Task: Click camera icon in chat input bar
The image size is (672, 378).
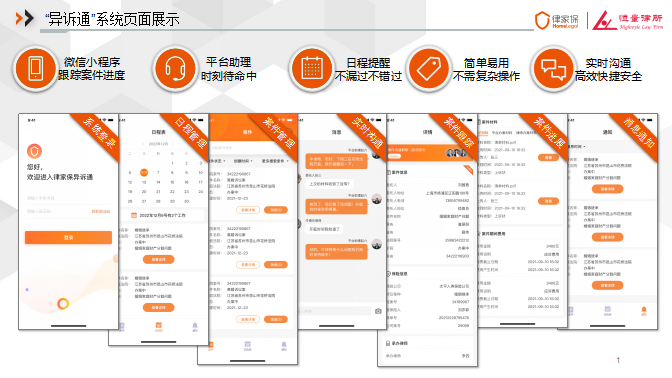Action: click(378, 311)
